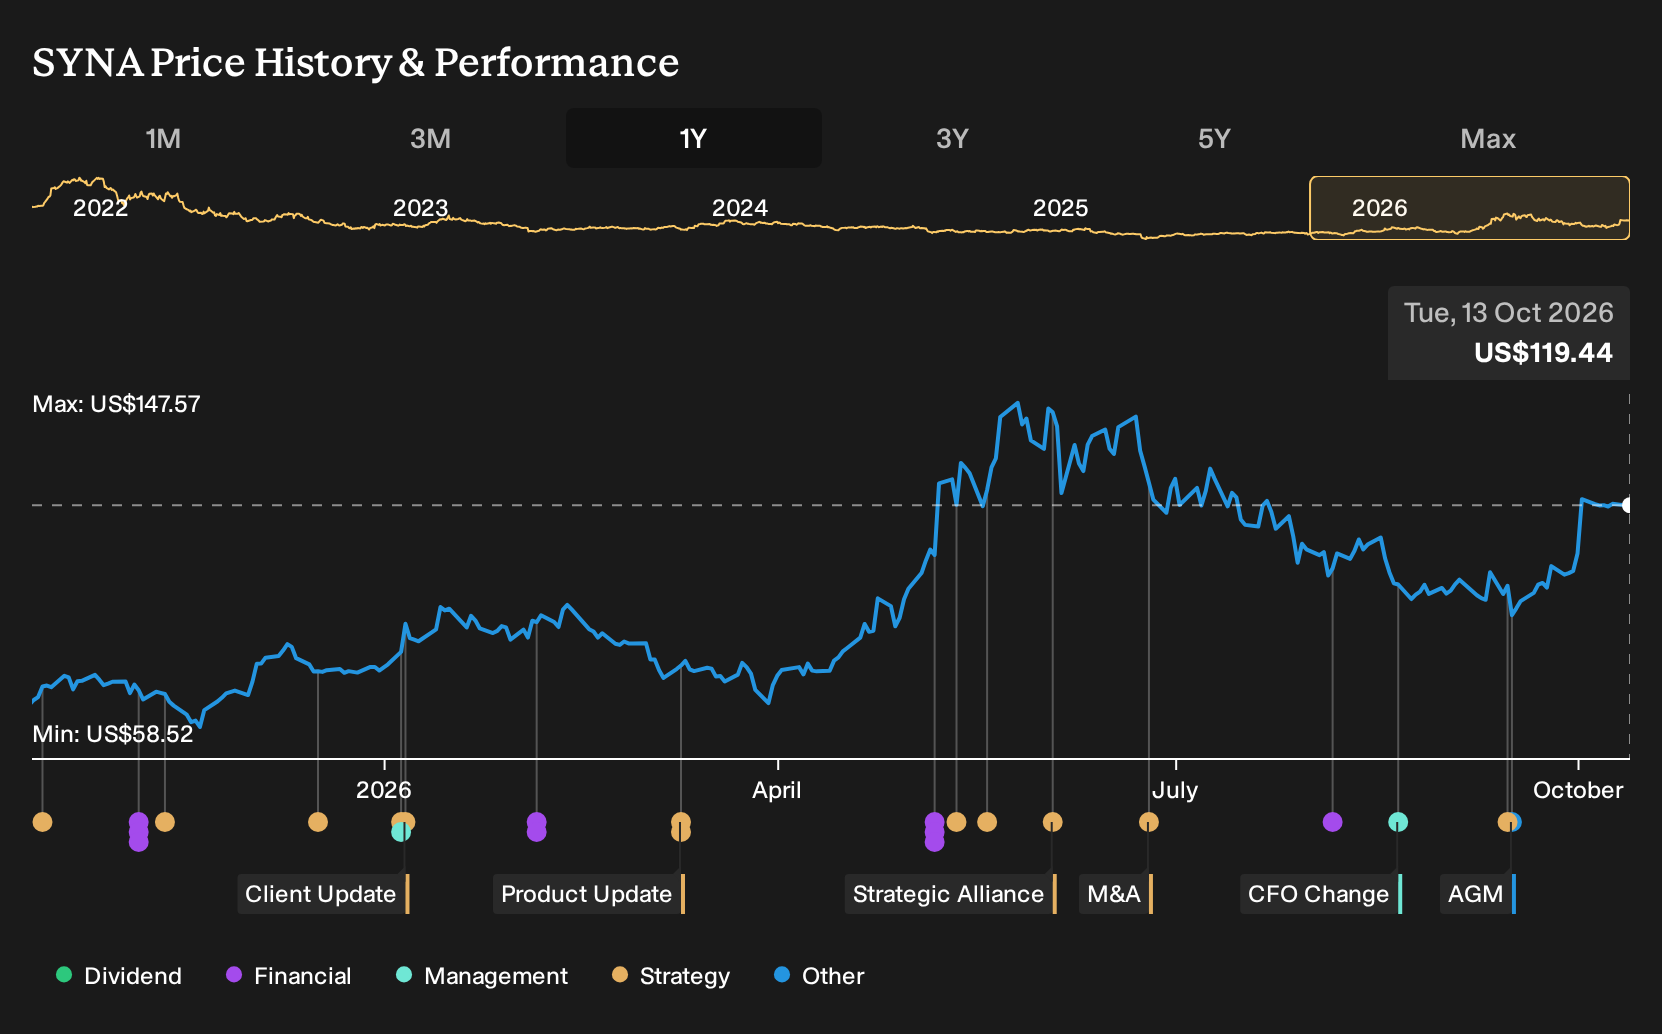Click the SYNA Price History & Performance heading
1662x1034 pixels.
(x=356, y=62)
